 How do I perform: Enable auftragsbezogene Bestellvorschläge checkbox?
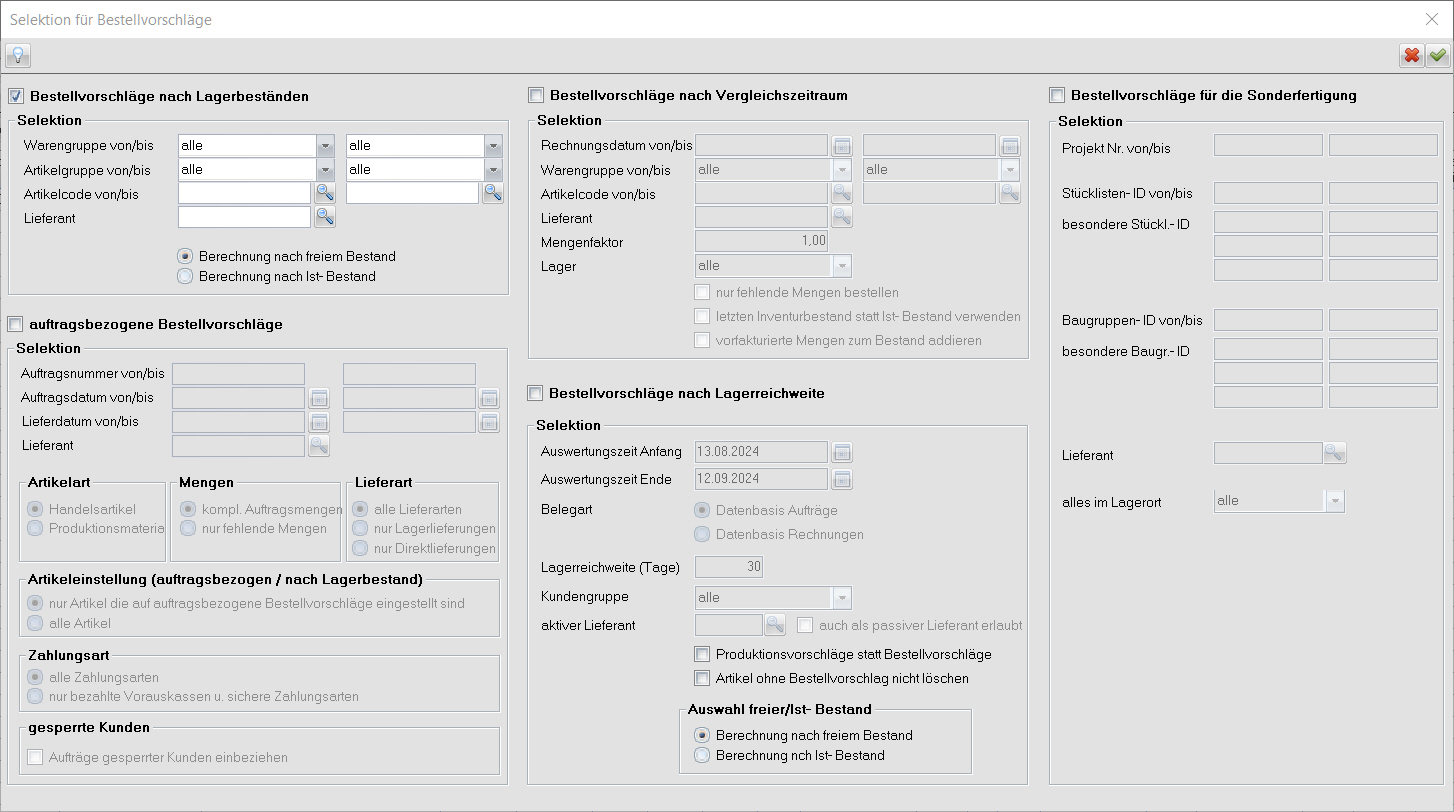coord(15,324)
